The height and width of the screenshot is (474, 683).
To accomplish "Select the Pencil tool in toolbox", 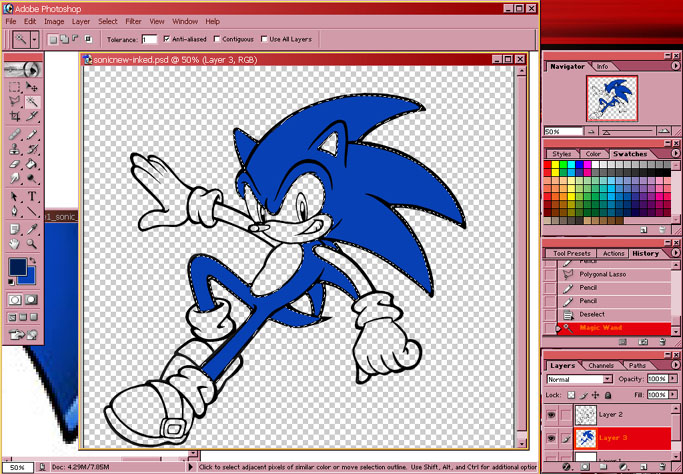I will pos(31,135).
